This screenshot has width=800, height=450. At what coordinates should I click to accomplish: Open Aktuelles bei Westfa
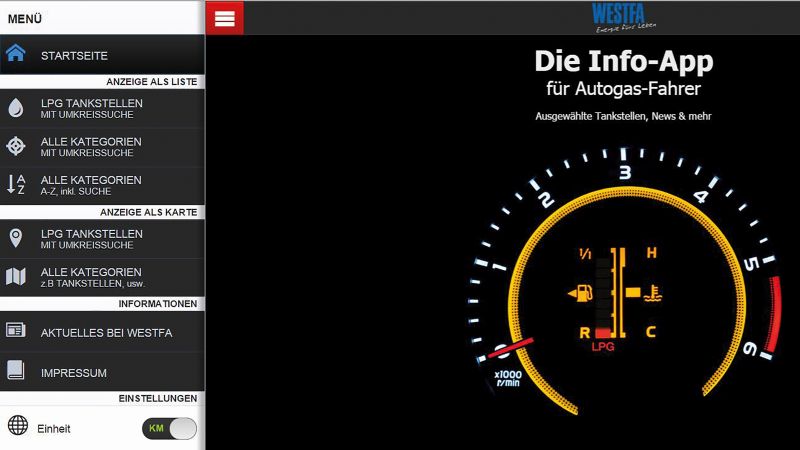coord(102,332)
